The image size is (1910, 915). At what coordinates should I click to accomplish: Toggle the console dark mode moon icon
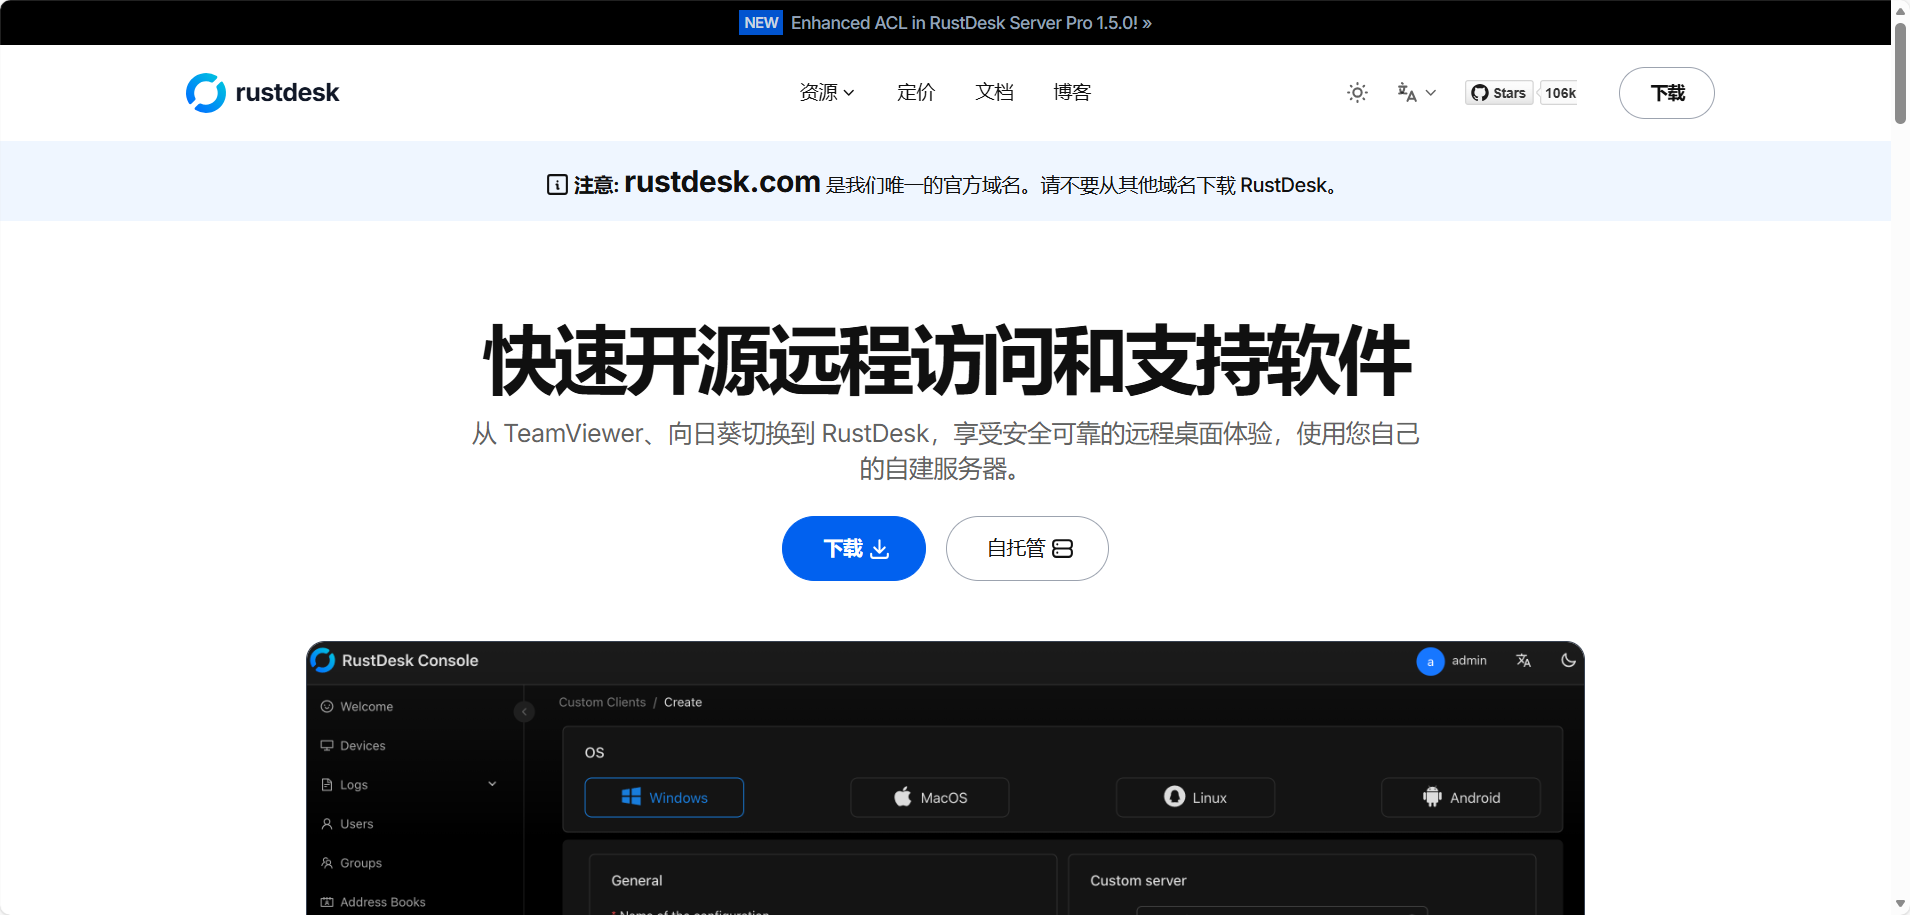pyautogui.click(x=1568, y=660)
